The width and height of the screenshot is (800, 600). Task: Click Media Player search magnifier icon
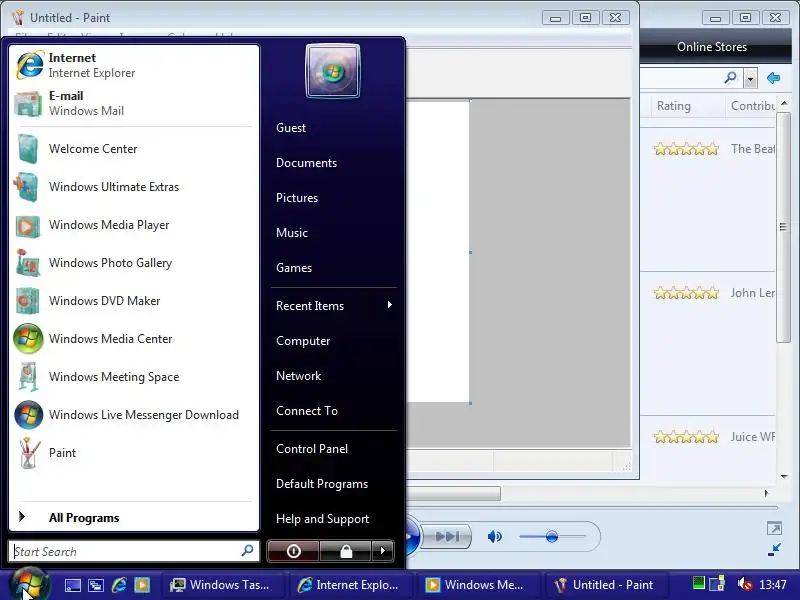click(730, 78)
